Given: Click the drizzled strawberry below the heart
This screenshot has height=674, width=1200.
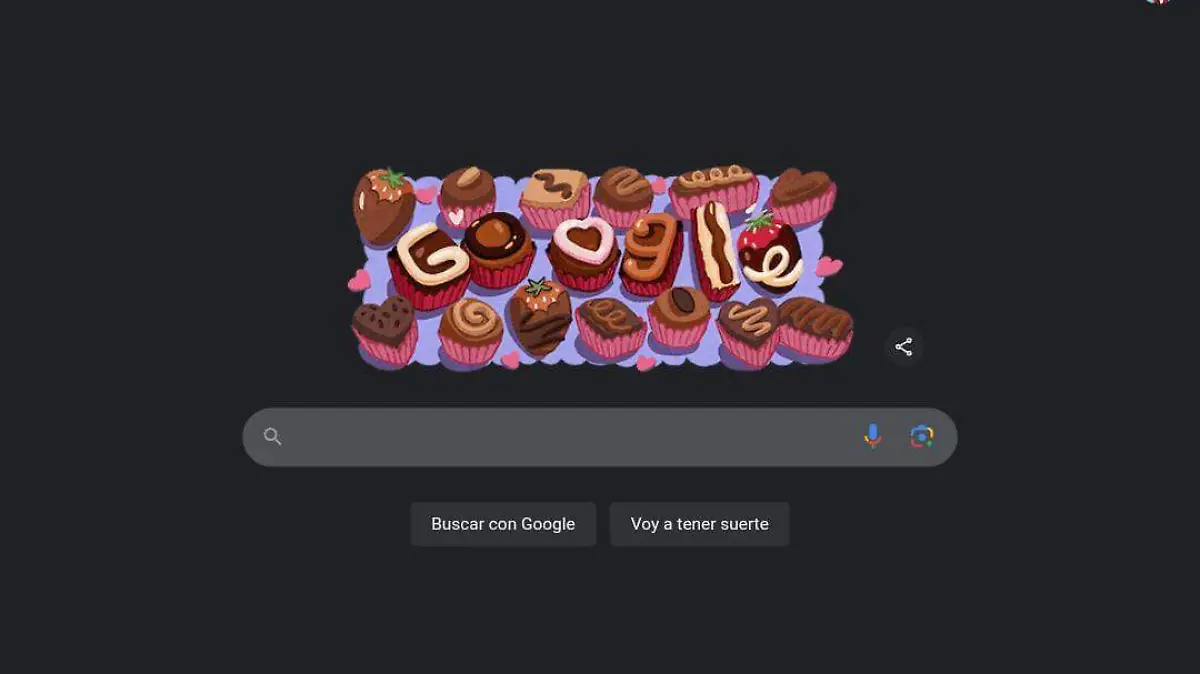Looking at the screenshot, I should (x=539, y=318).
